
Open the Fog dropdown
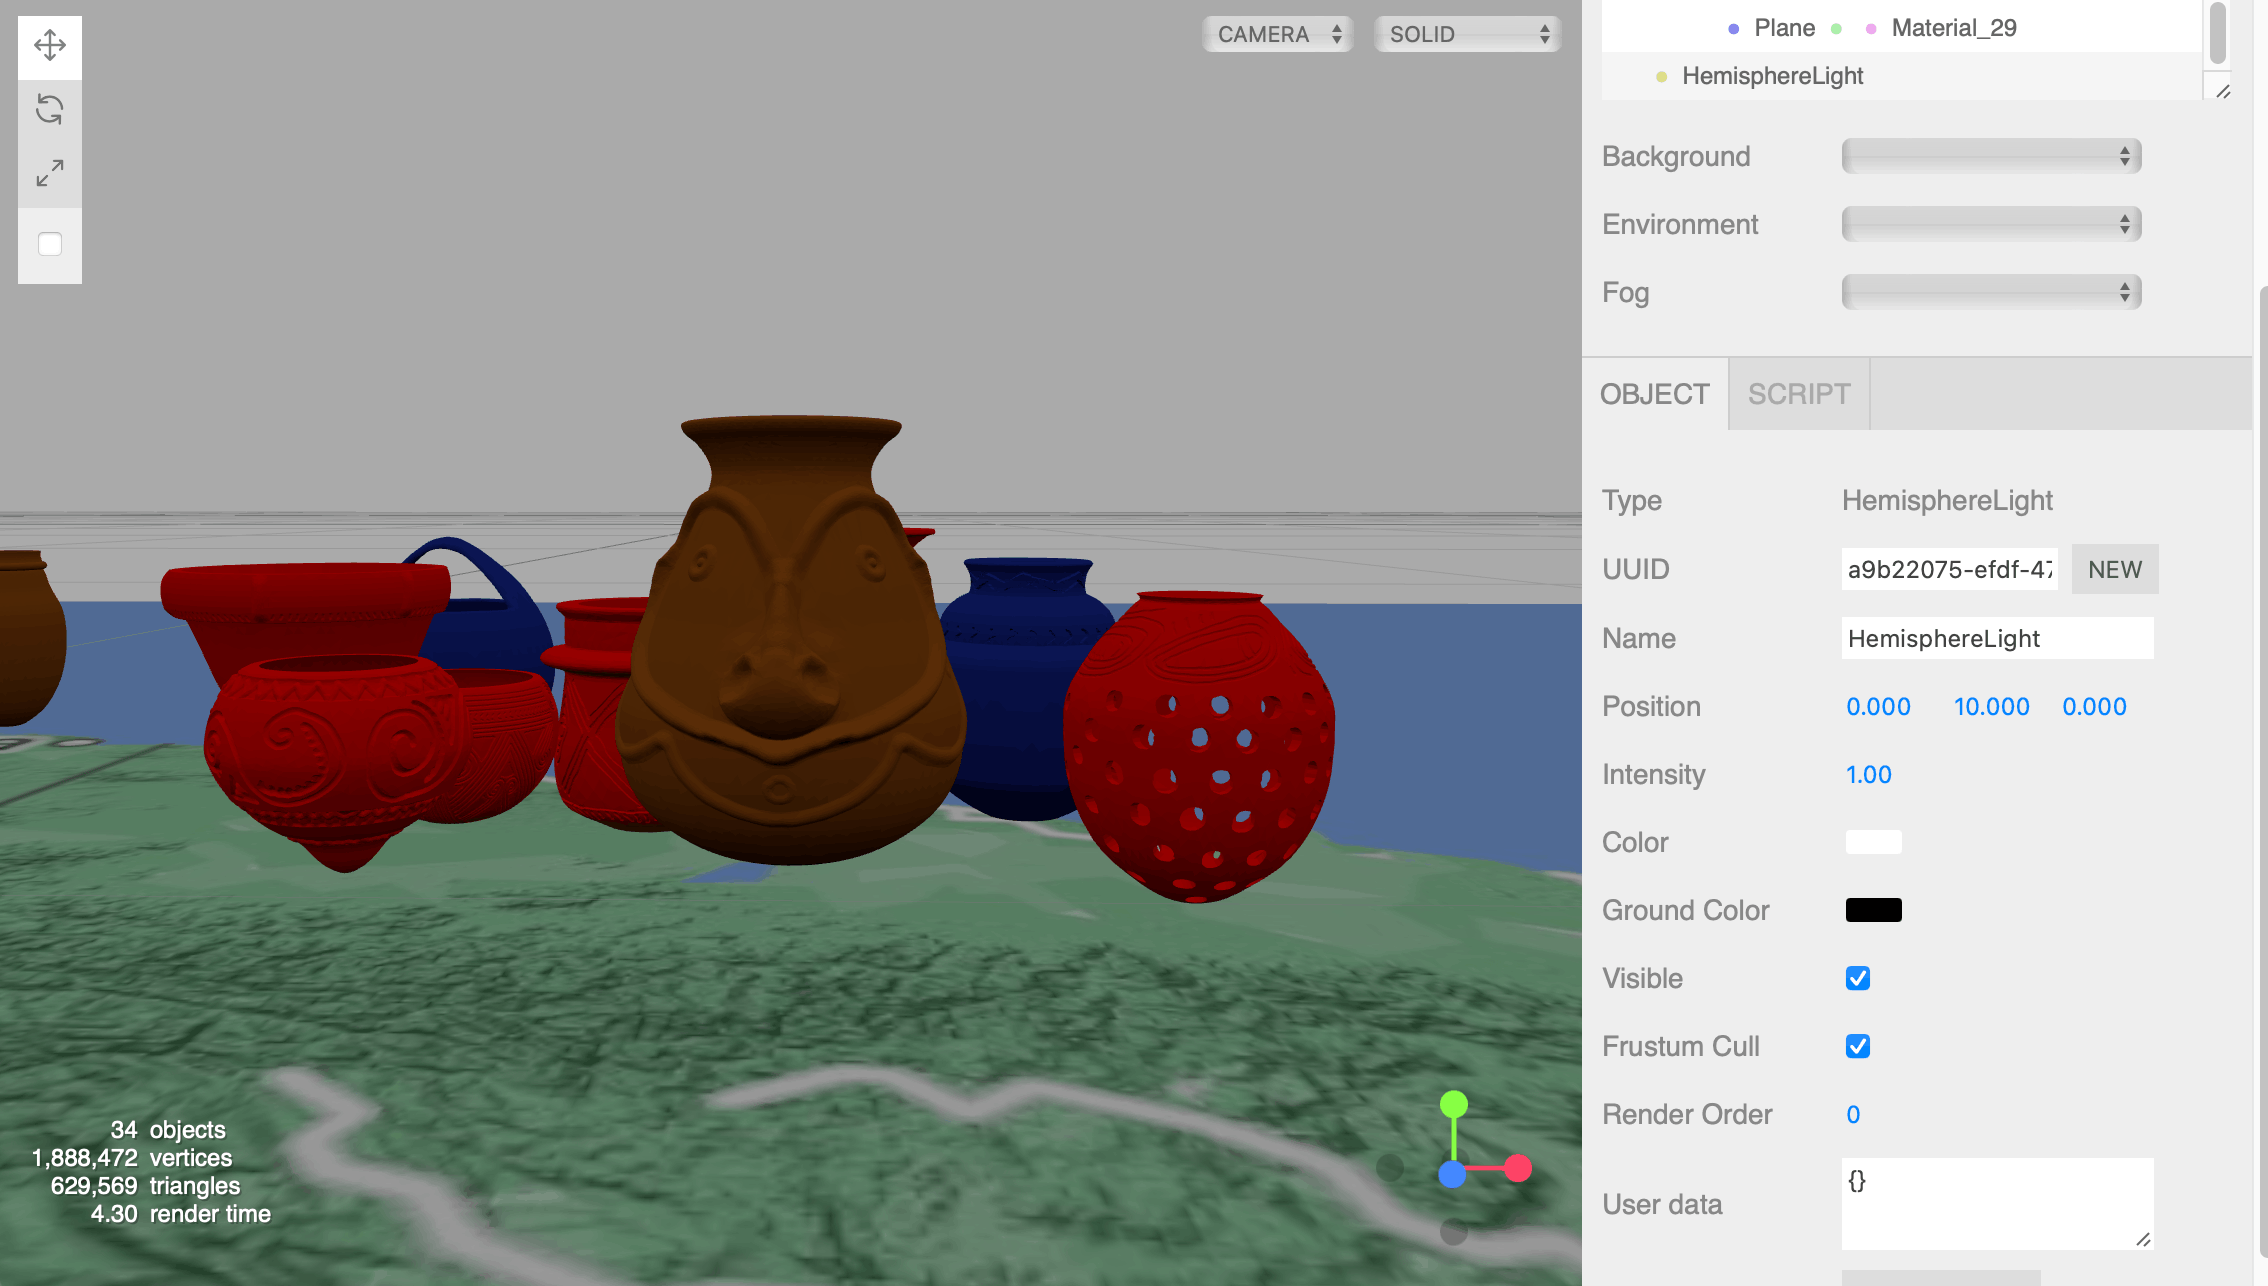(x=1991, y=292)
